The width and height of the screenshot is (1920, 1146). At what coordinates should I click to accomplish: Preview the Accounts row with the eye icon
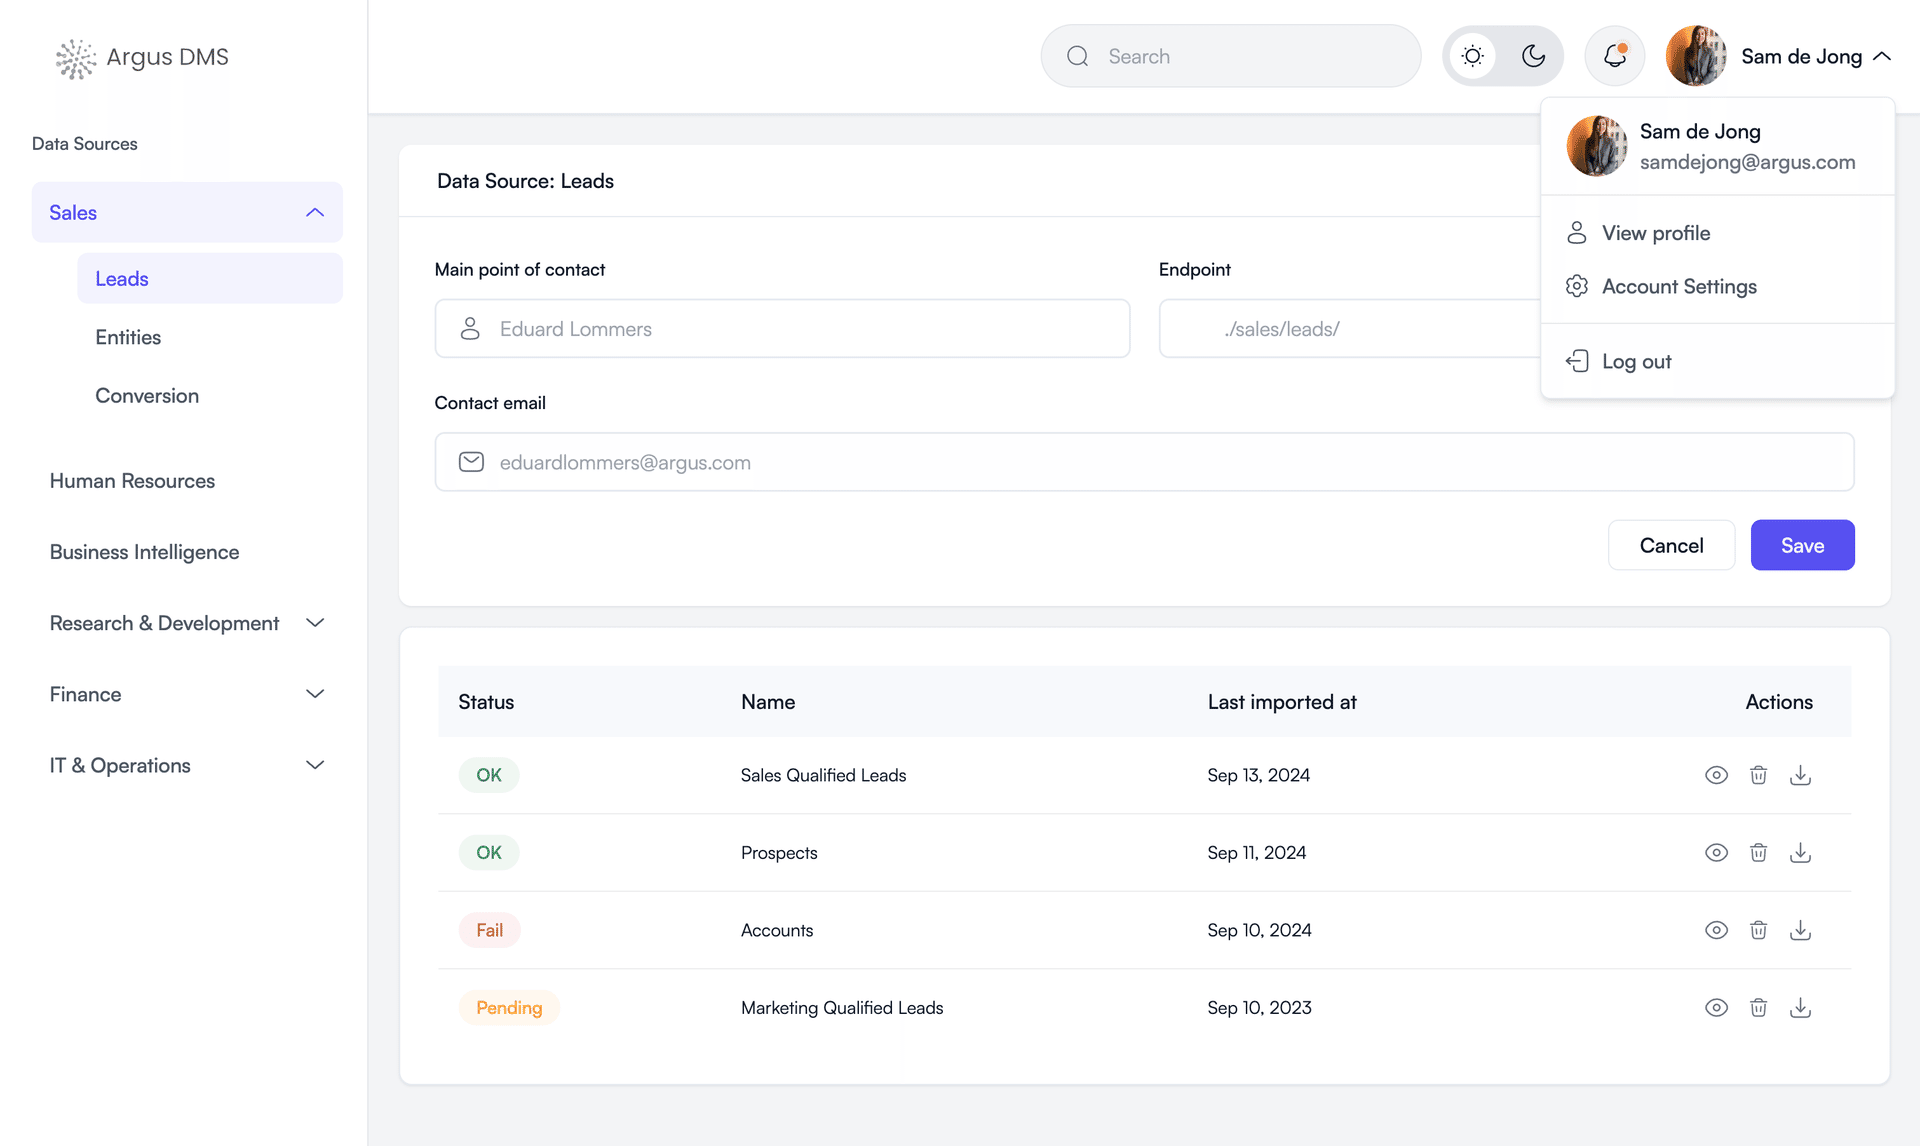click(x=1716, y=930)
